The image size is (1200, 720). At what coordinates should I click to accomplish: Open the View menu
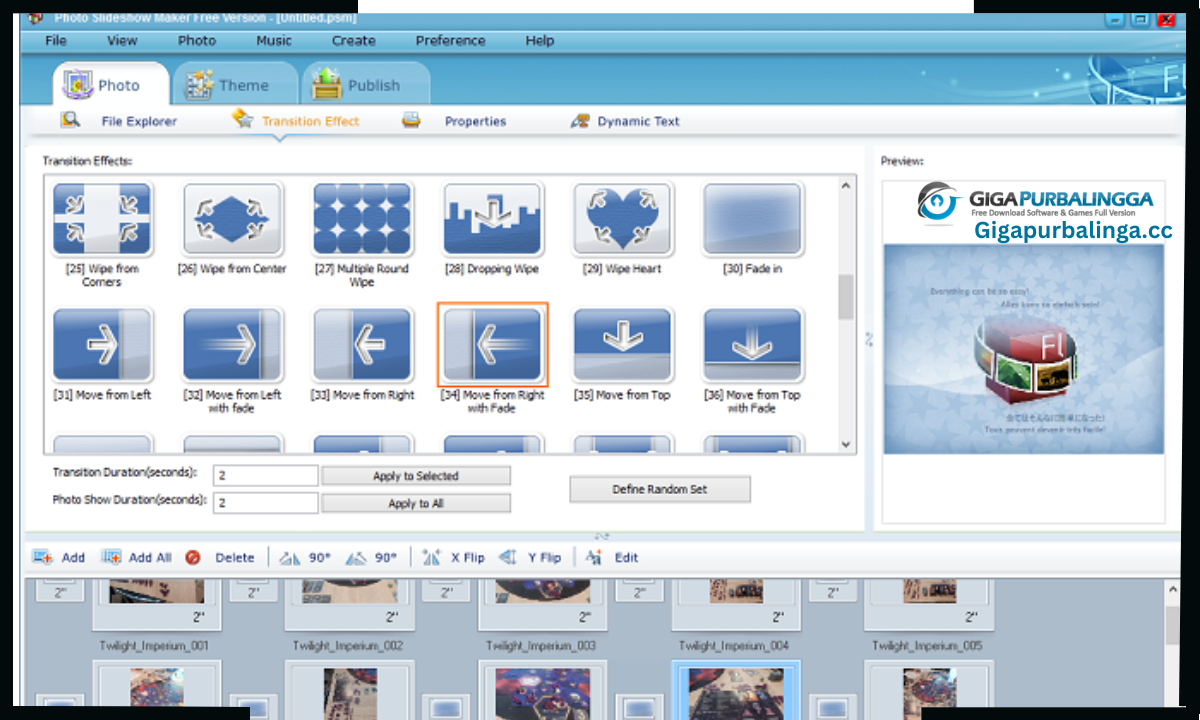point(122,40)
